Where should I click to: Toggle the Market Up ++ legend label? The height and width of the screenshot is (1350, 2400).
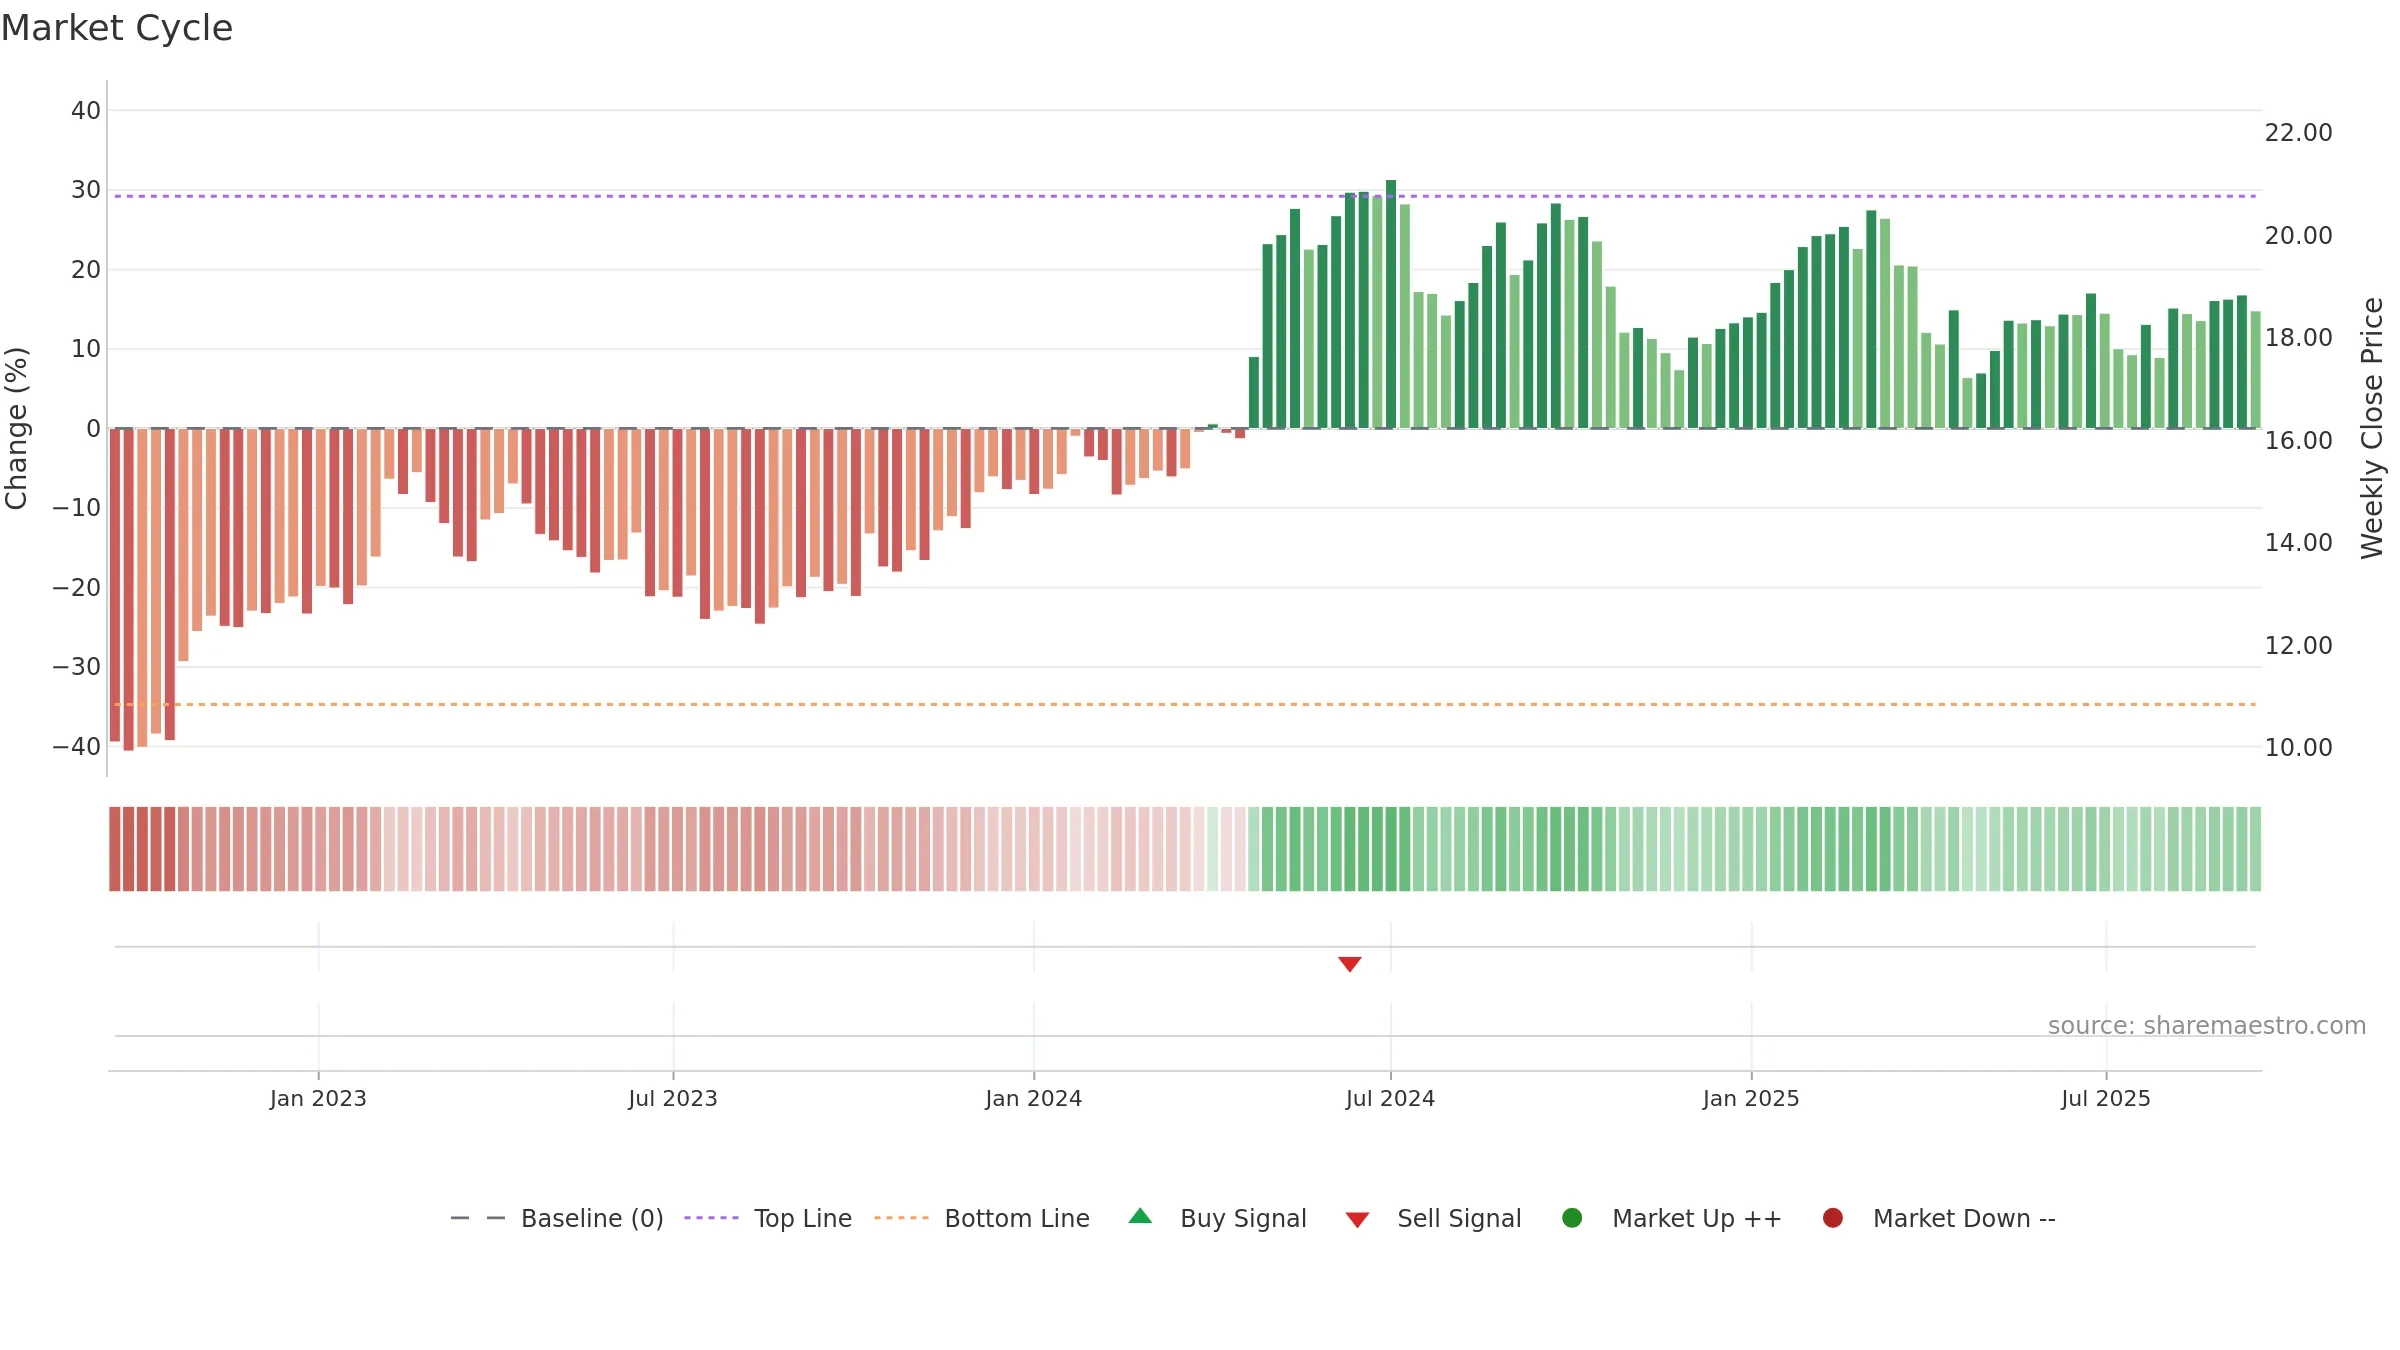(x=1697, y=1218)
